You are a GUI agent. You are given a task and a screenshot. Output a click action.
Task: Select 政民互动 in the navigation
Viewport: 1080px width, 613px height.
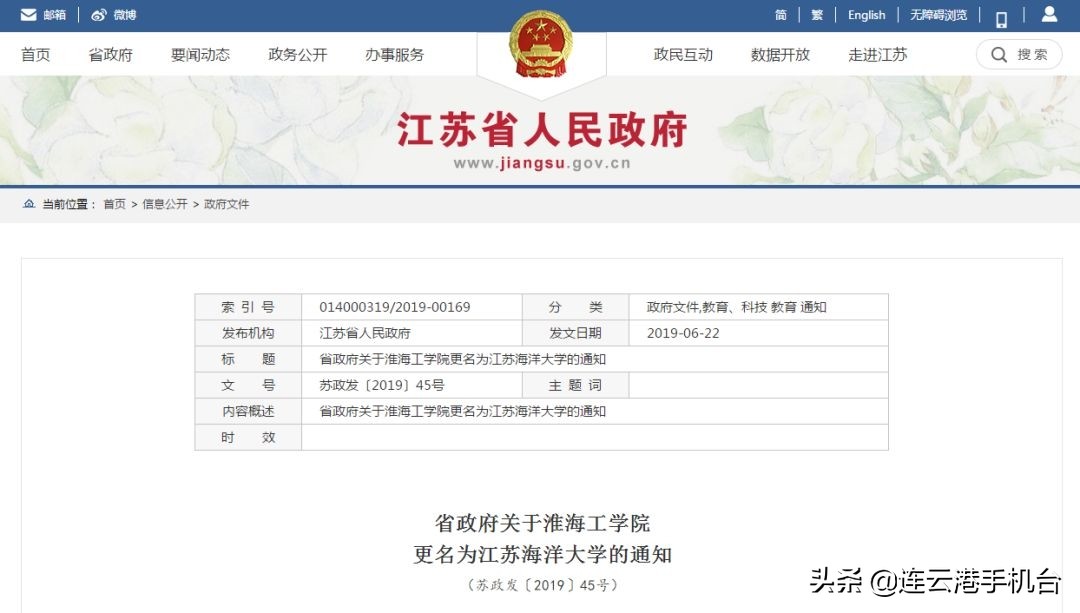tap(684, 55)
